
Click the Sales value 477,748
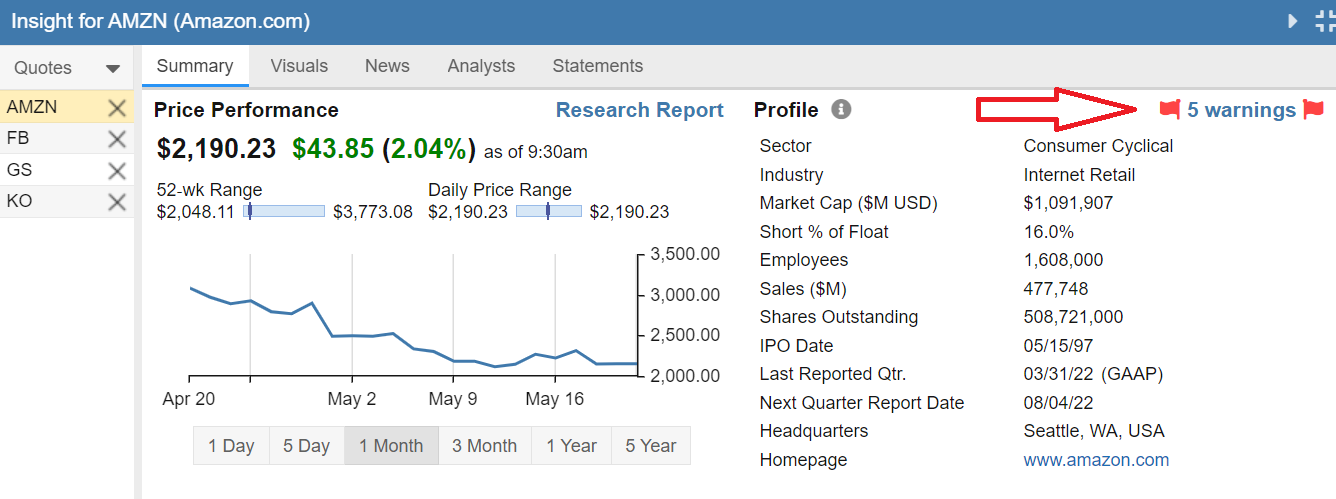point(1056,289)
